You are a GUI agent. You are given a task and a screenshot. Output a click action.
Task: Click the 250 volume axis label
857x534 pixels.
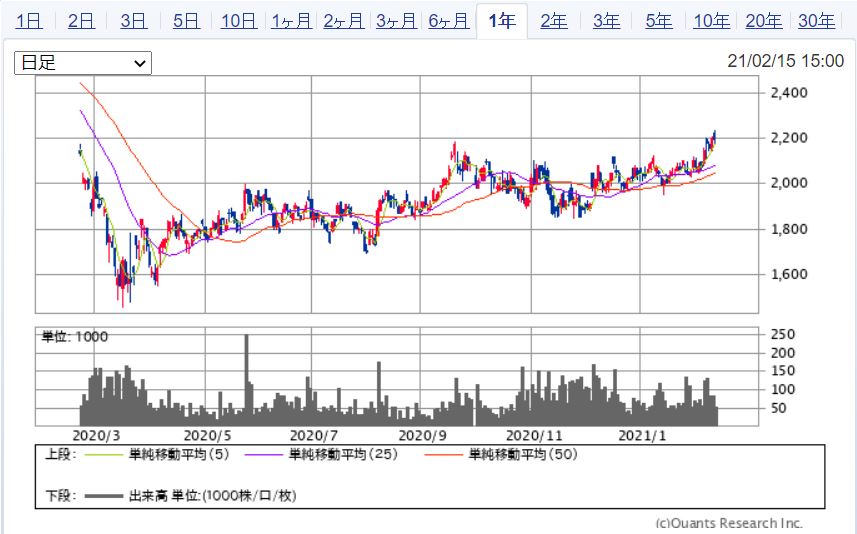pyautogui.click(x=783, y=334)
